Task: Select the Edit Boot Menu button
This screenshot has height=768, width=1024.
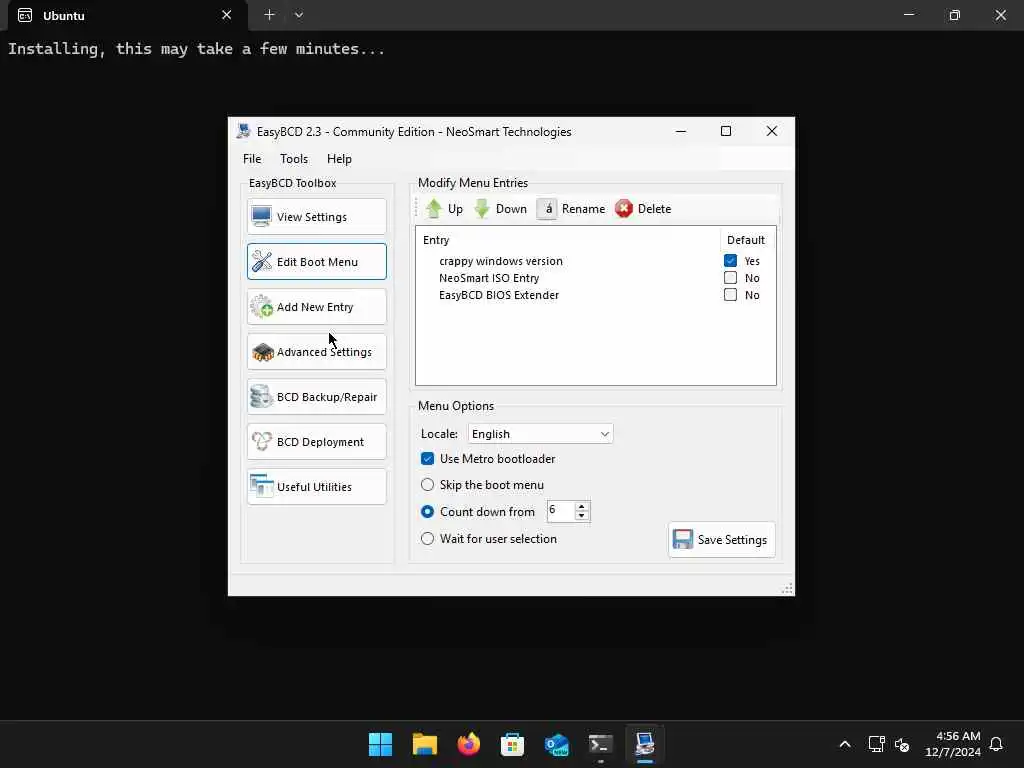Action: [317, 262]
